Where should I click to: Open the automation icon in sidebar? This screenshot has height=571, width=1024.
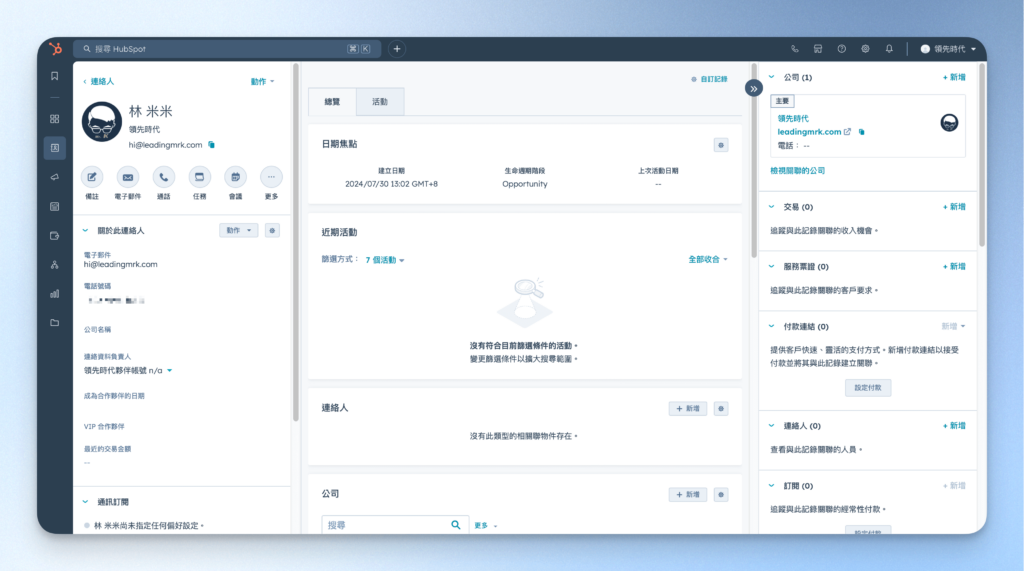click(x=55, y=265)
